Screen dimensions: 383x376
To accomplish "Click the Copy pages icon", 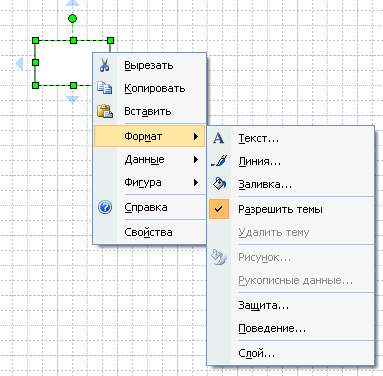I will pyautogui.click(x=105, y=88).
